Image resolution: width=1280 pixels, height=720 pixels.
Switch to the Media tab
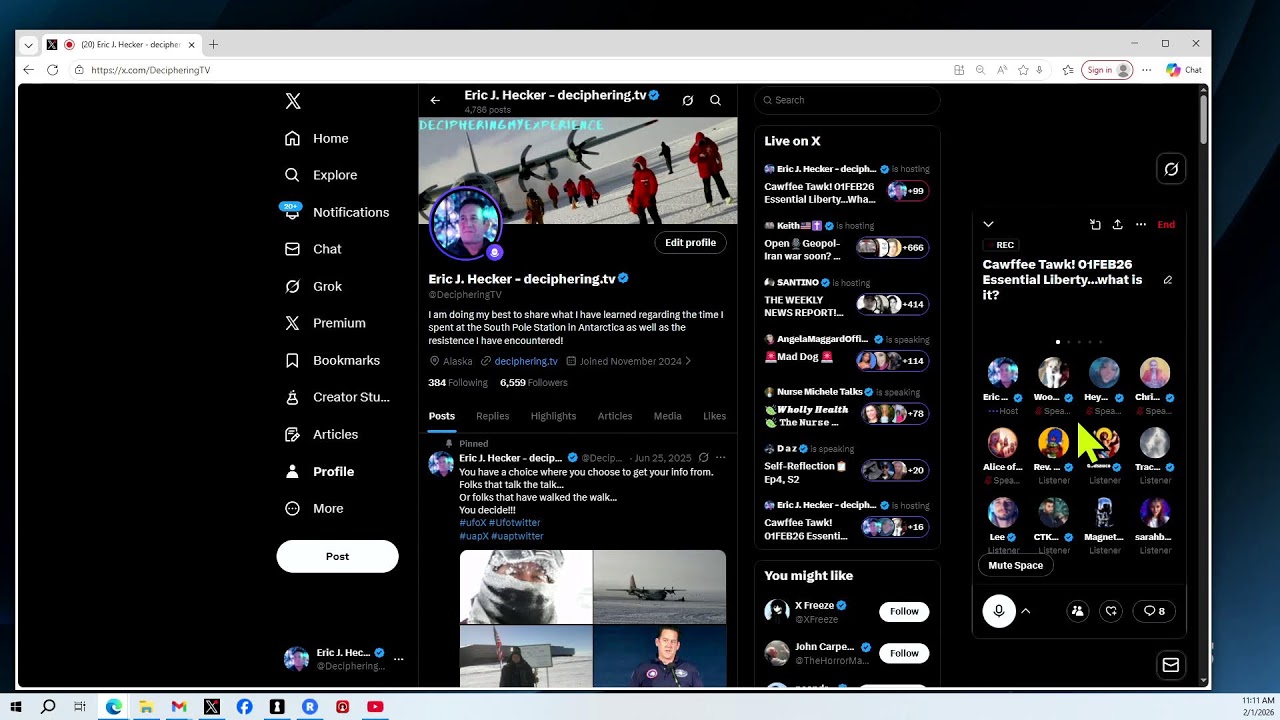click(x=667, y=416)
